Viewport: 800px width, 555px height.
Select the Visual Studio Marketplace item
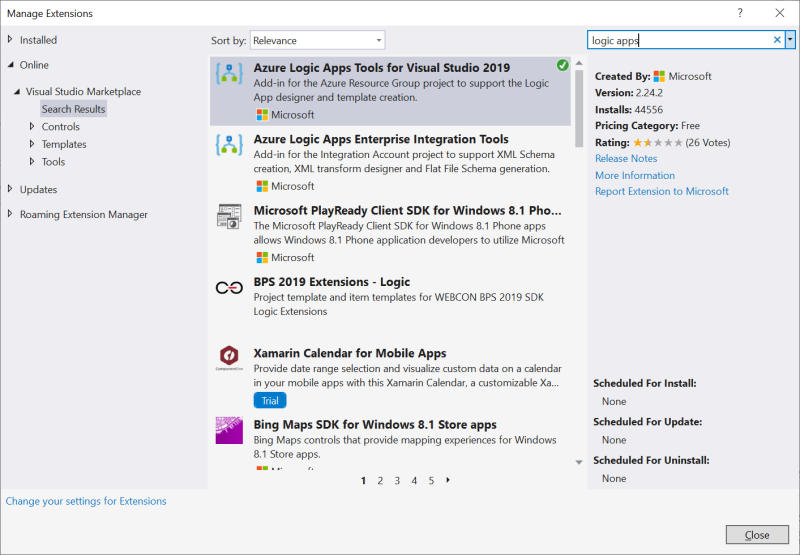84,92
